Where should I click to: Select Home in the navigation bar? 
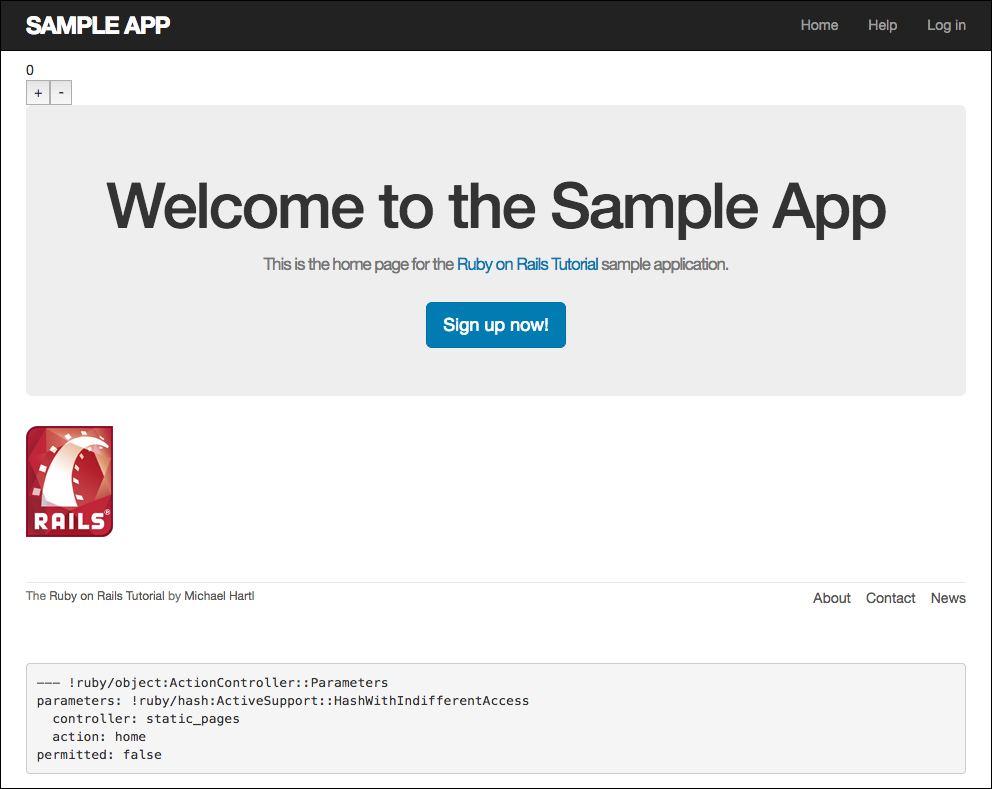(819, 25)
